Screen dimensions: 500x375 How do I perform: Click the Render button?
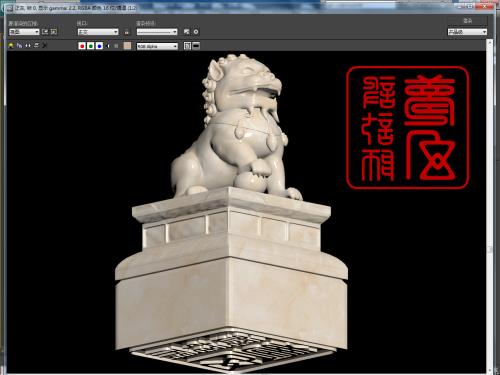tap(467, 21)
